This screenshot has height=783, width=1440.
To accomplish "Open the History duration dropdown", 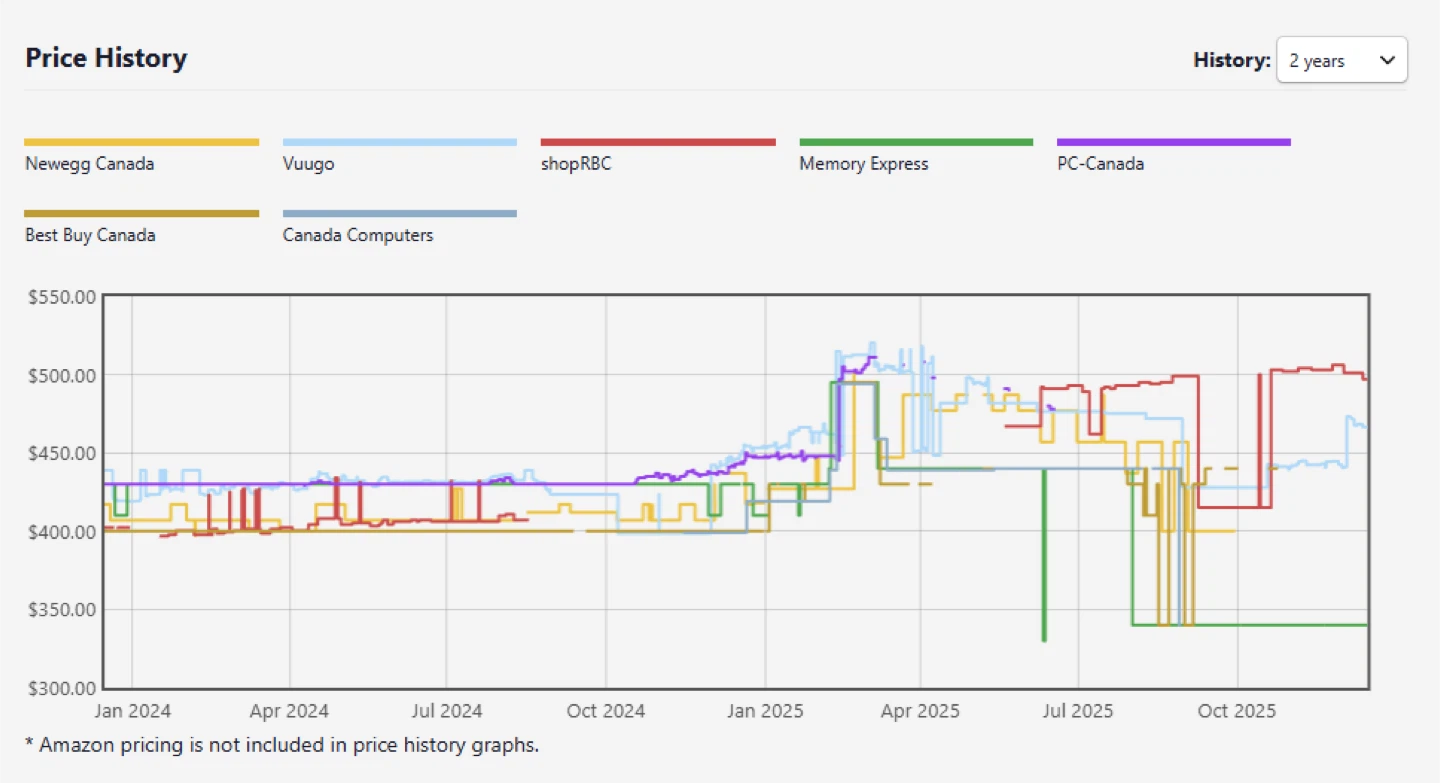I will click(x=1341, y=61).
